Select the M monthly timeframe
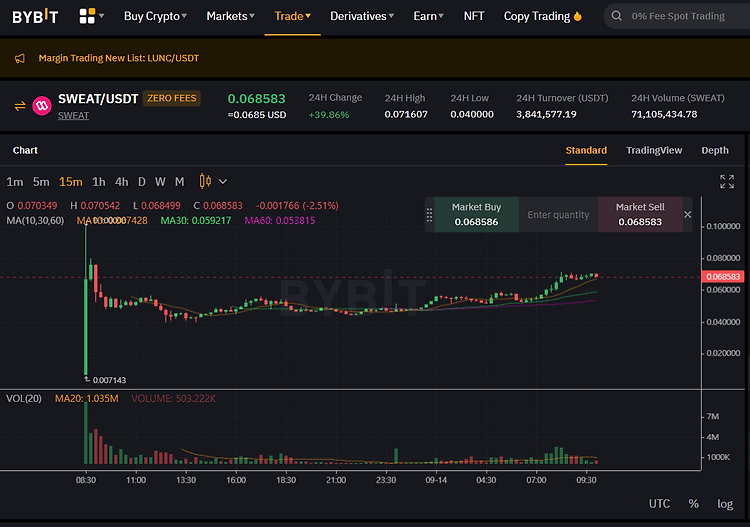 click(179, 182)
